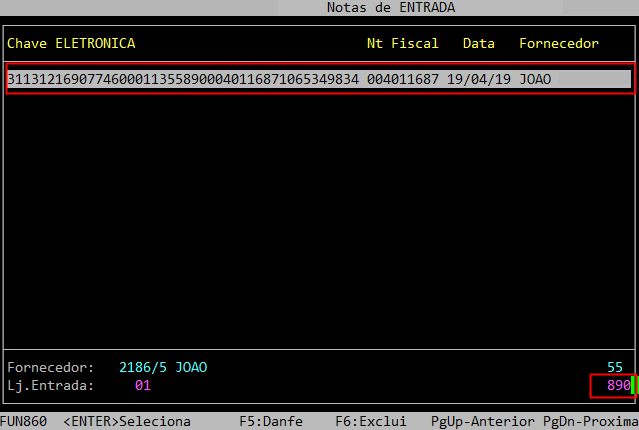This screenshot has height=430, width=639.
Task: Click the Data column header
Action: coord(479,43)
